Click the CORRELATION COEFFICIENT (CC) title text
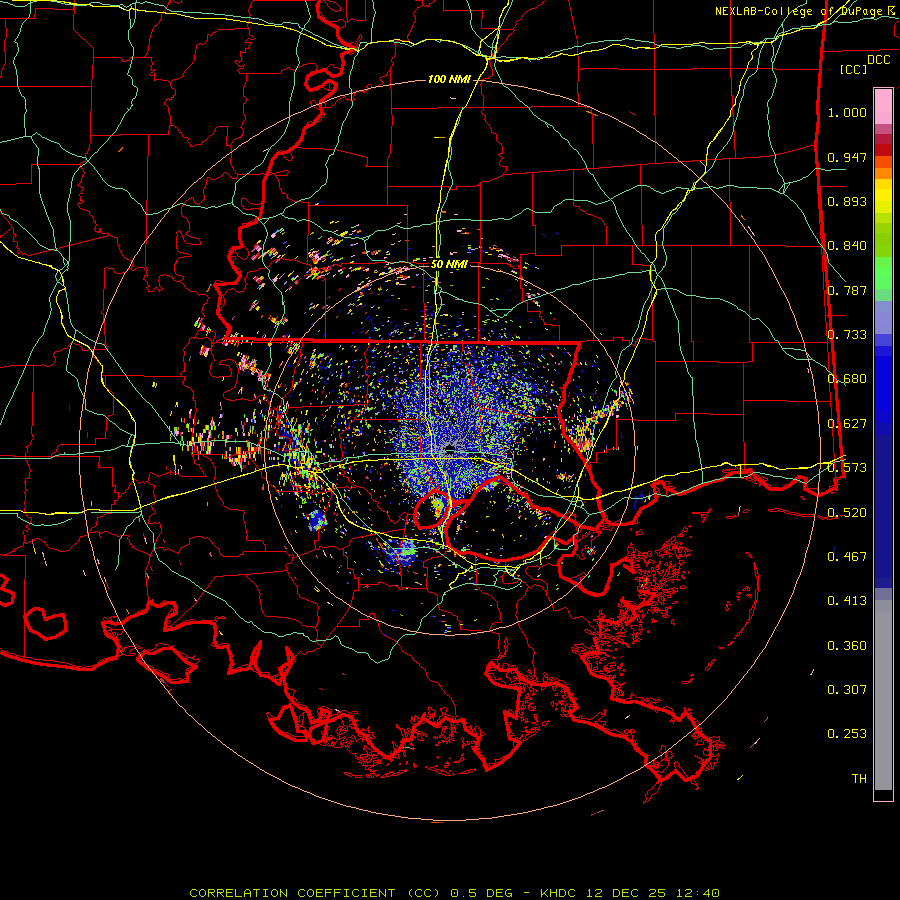Viewport: 900px width, 900px height. click(x=315, y=893)
